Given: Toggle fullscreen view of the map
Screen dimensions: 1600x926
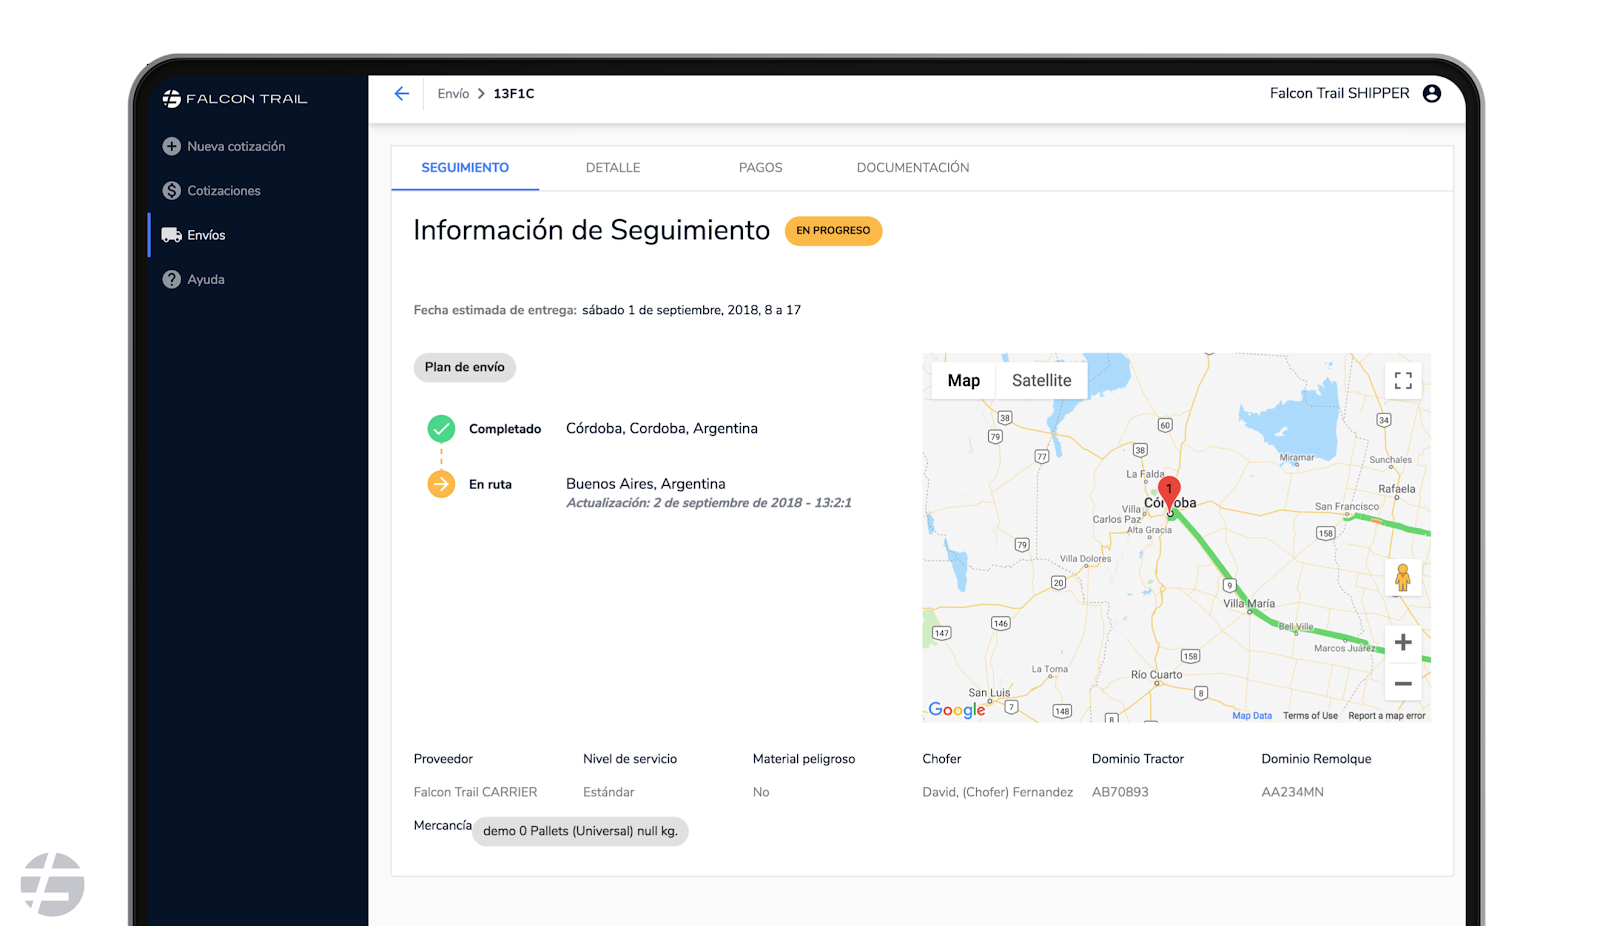Looking at the screenshot, I should point(1403,381).
